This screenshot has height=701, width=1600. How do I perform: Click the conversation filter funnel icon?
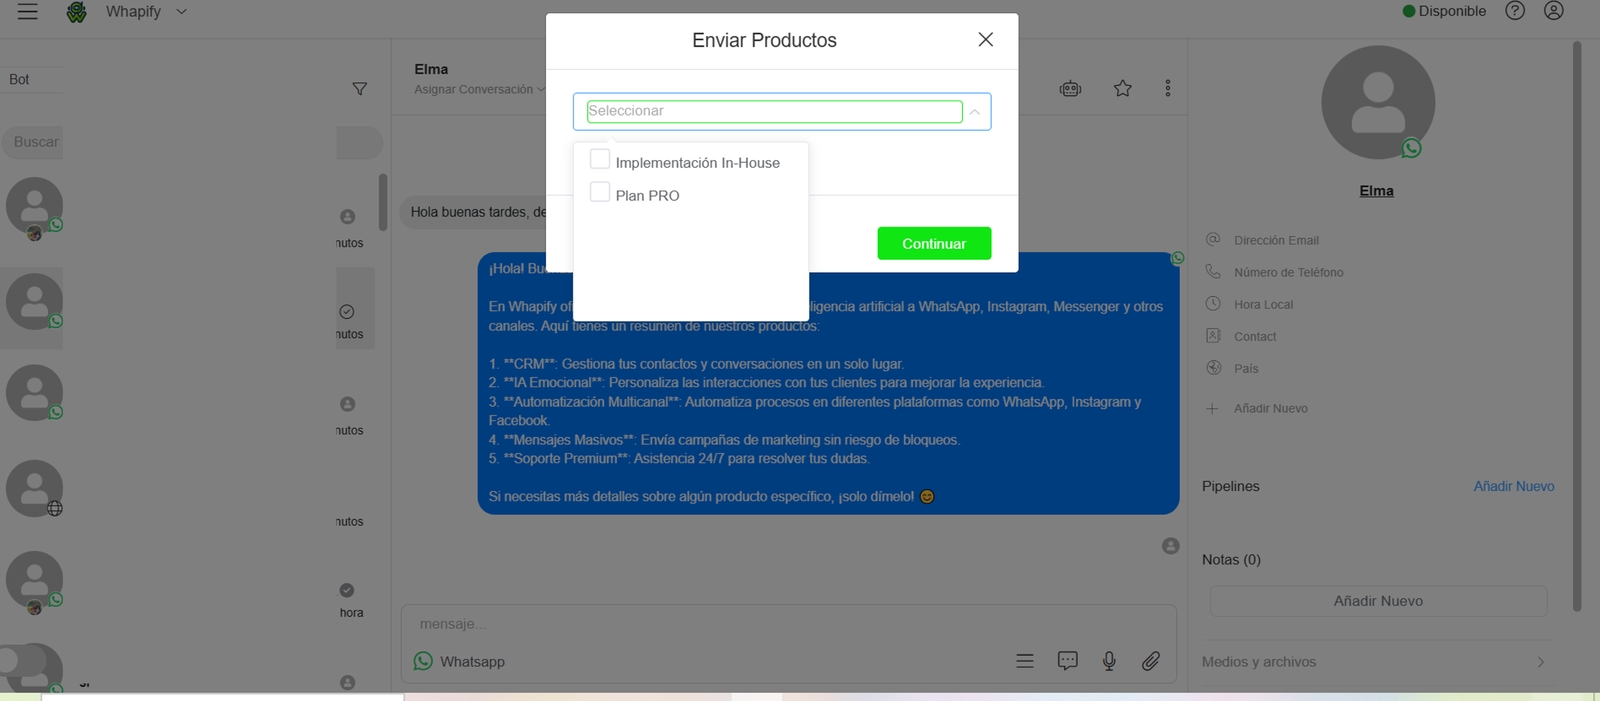pos(360,89)
